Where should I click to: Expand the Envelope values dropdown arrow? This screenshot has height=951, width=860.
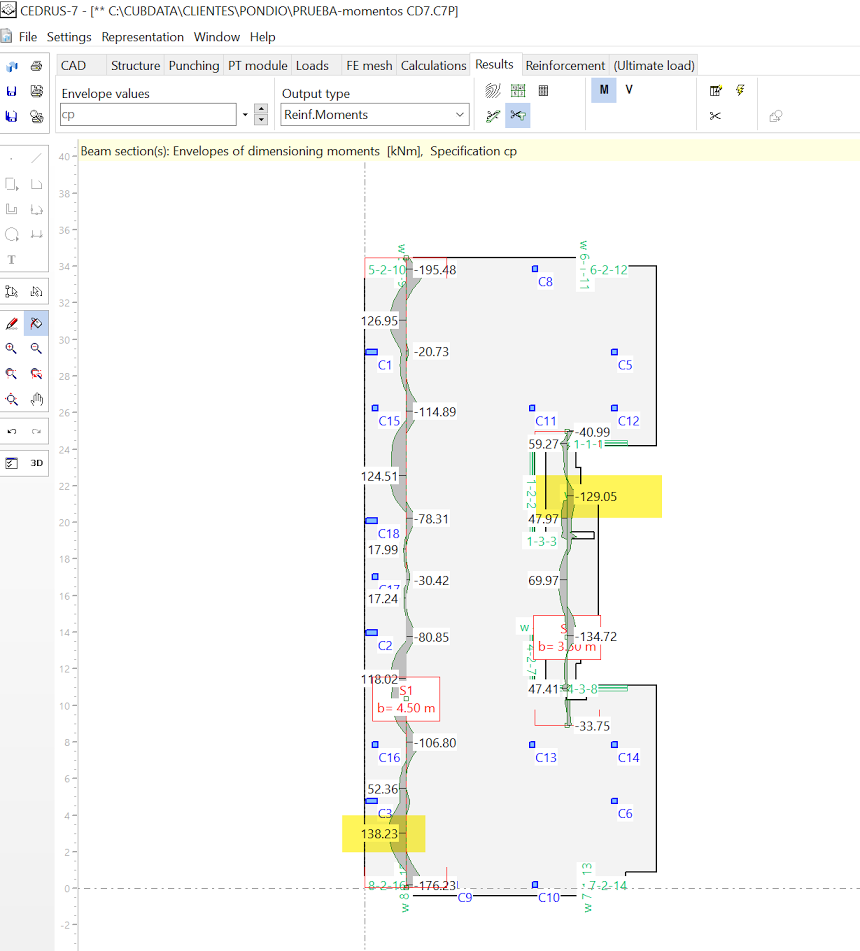tap(245, 115)
